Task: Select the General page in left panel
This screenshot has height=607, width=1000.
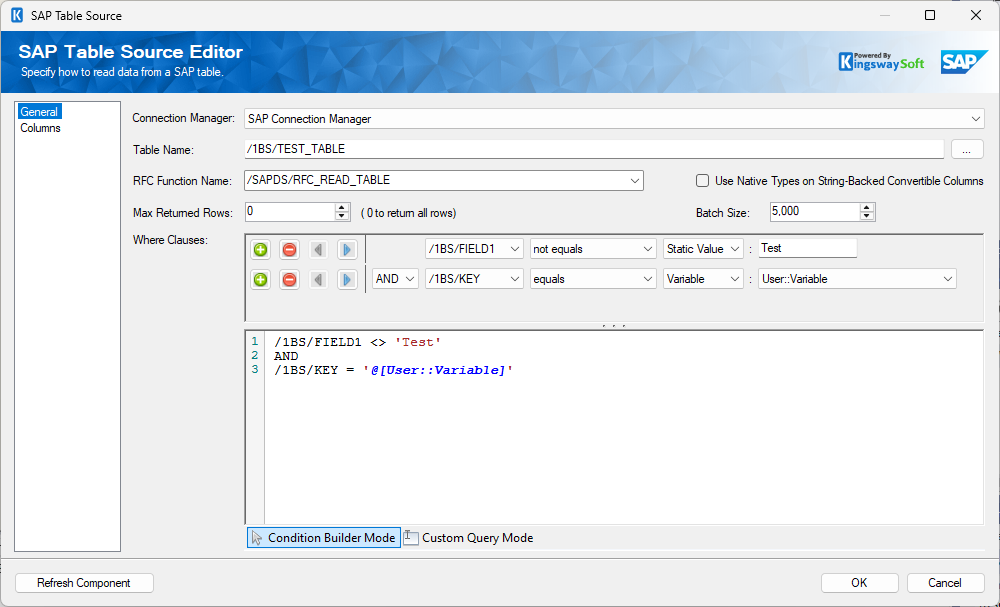Action: (x=39, y=112)
